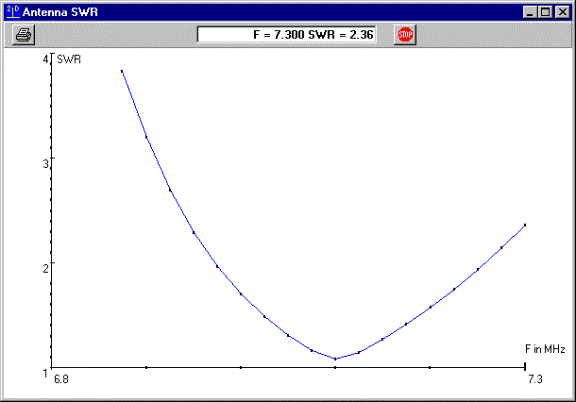Click the 3 tick on the SWR axis
The height and width of the screenshot is (402, 576).
[46, 164]
